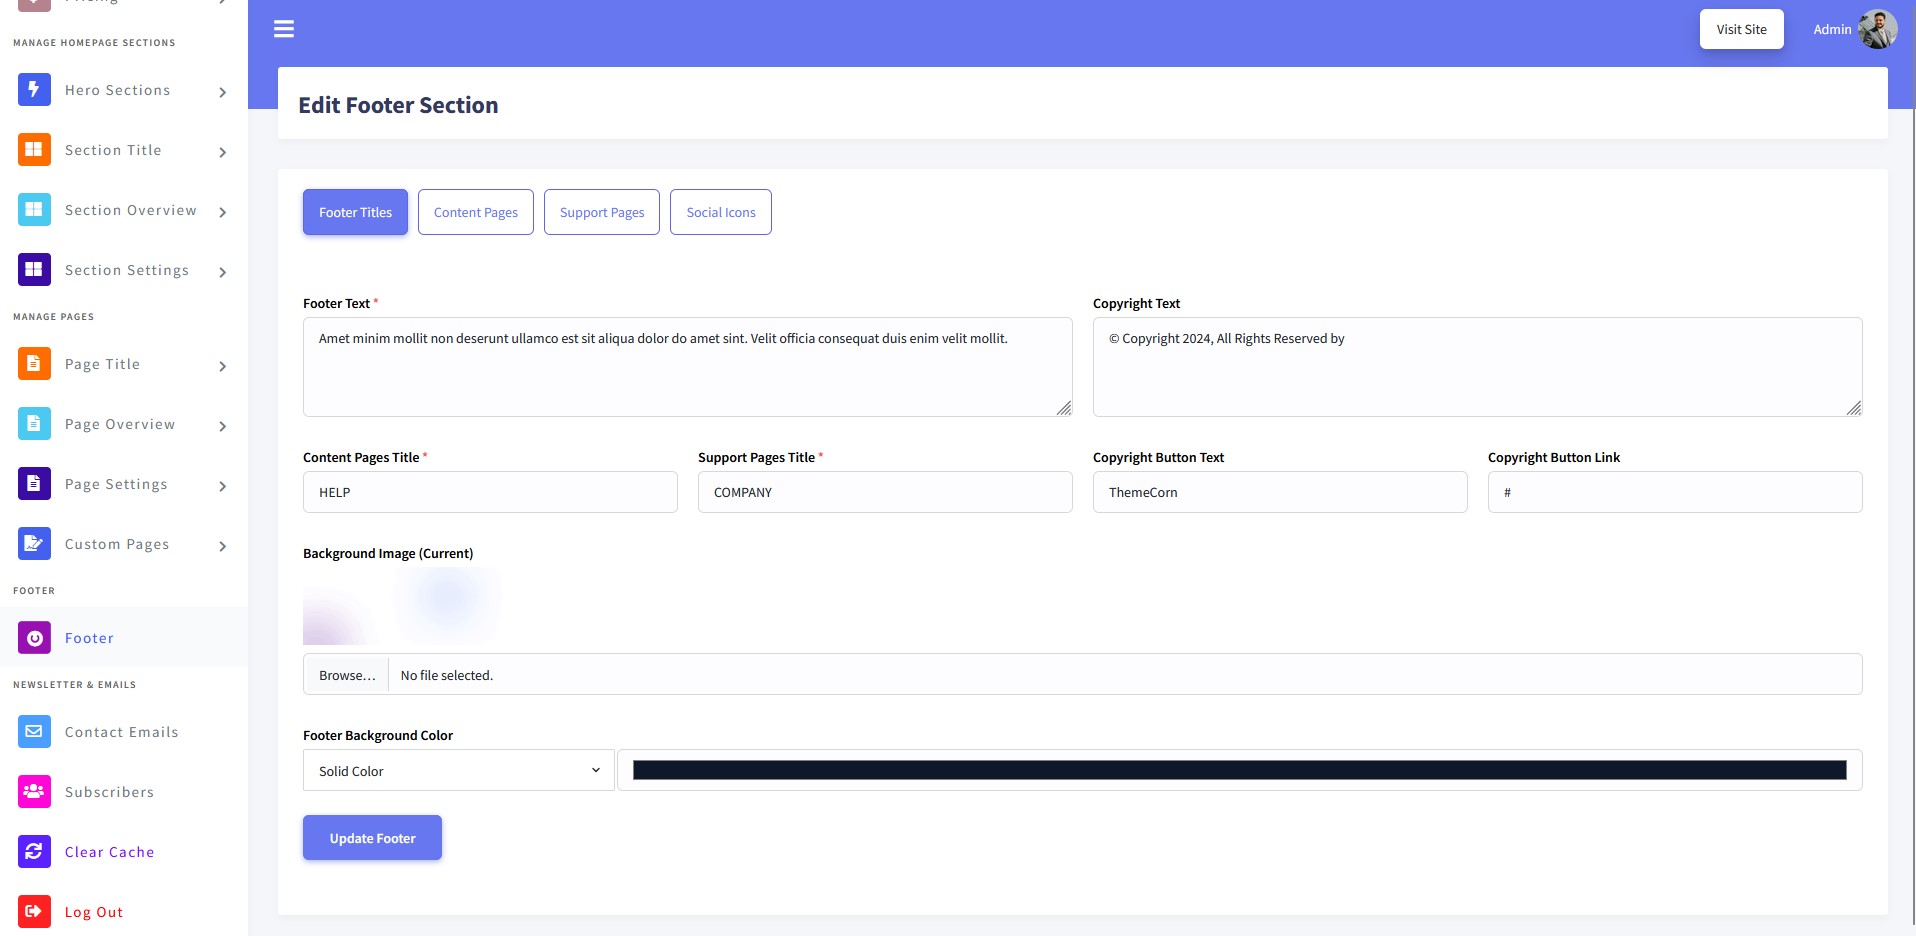Screen dimensions: 1916x936
Task: Expand the Section Overview chevron
Action: (222, 212)
